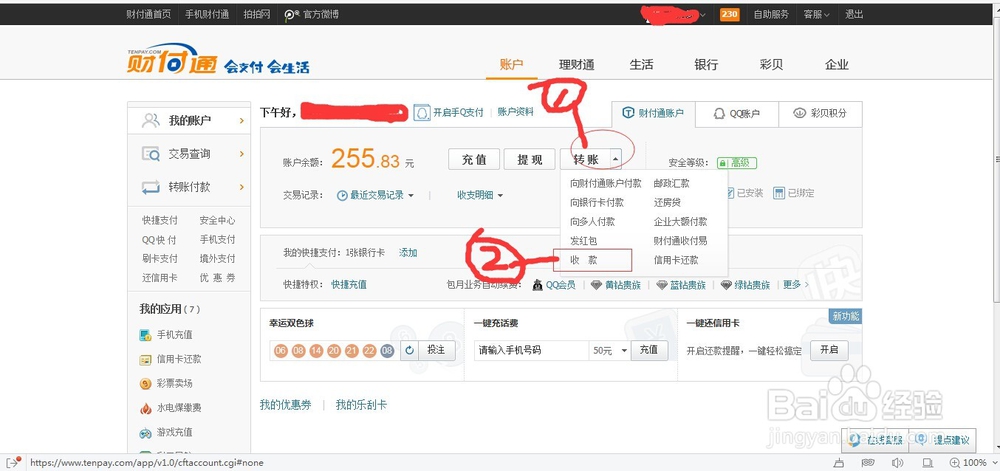The width and height of the screenshot is (1000, 471).
Task: Open the 客服 dropdown in top bar
Action: [816, 14]
